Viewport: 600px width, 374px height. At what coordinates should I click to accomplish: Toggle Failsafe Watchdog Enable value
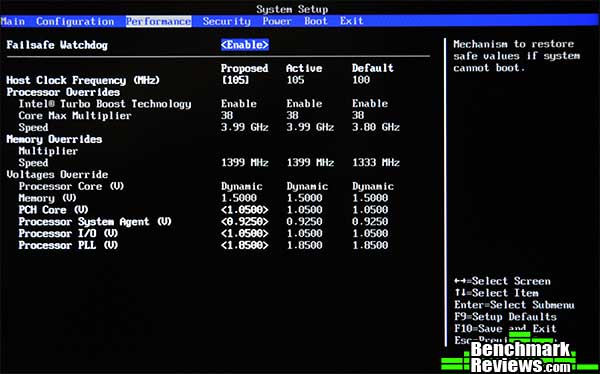click(245, 45)
